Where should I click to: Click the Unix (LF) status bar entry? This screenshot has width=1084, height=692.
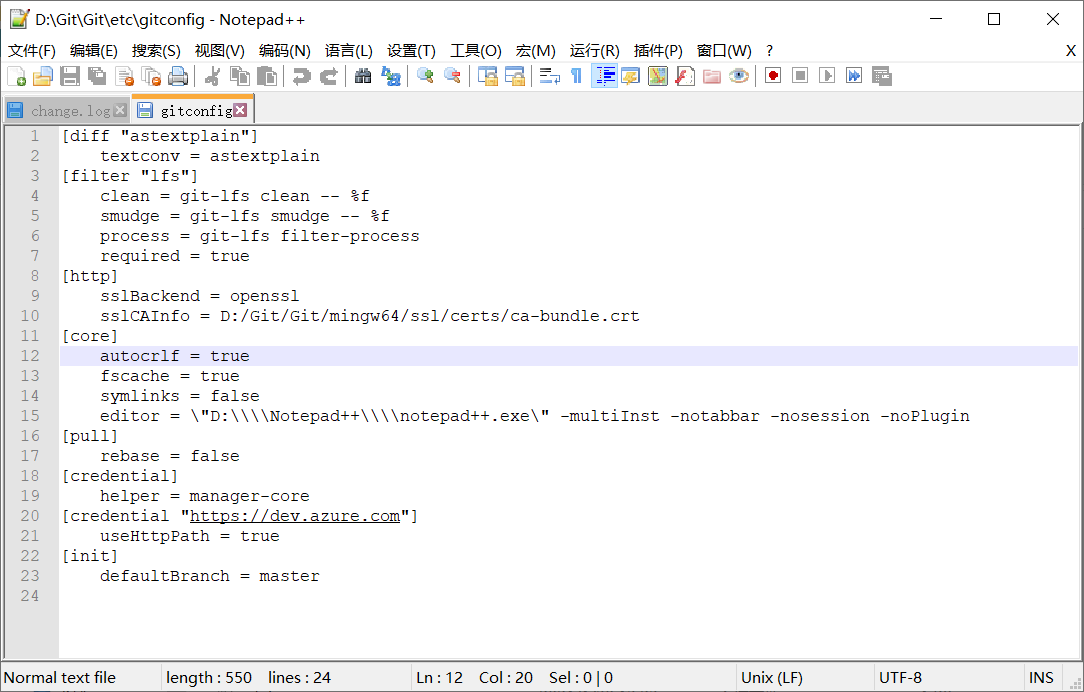coord(772,677)
